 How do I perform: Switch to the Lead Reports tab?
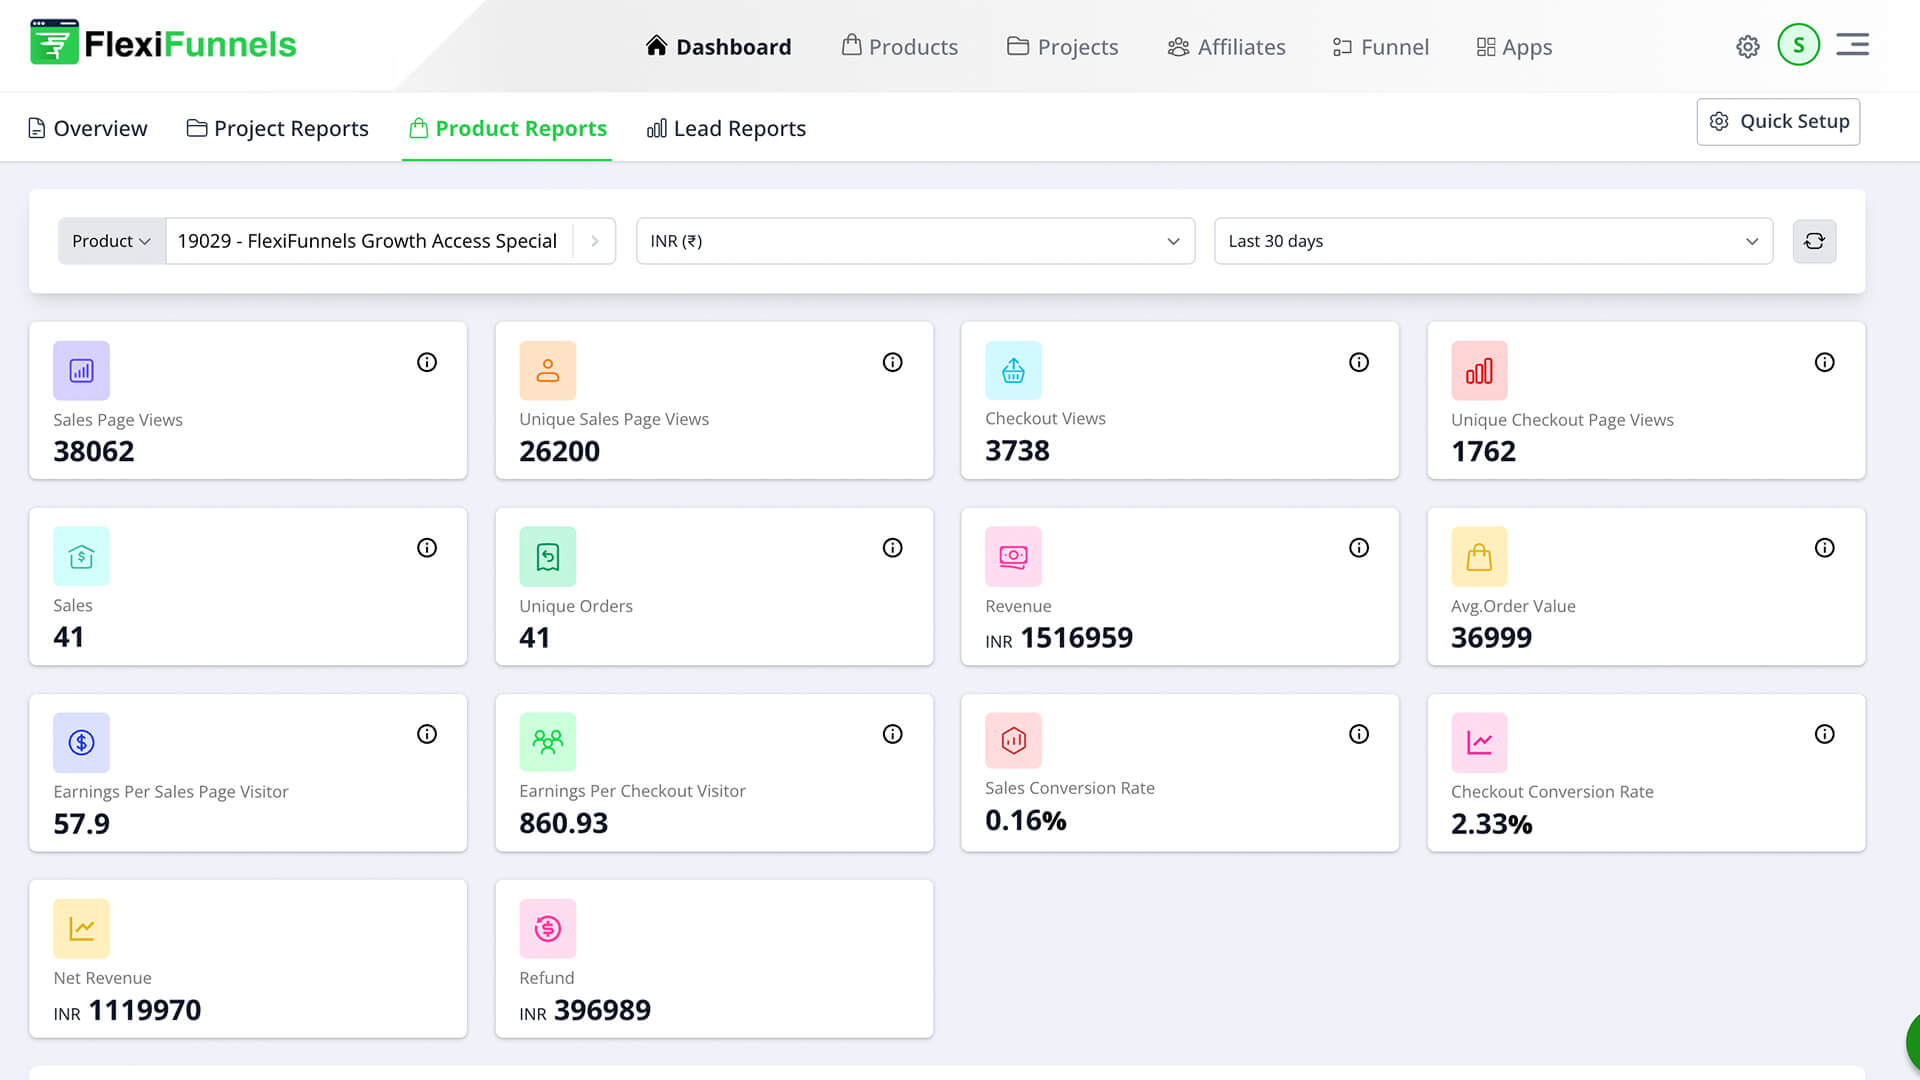coord(726,128)
